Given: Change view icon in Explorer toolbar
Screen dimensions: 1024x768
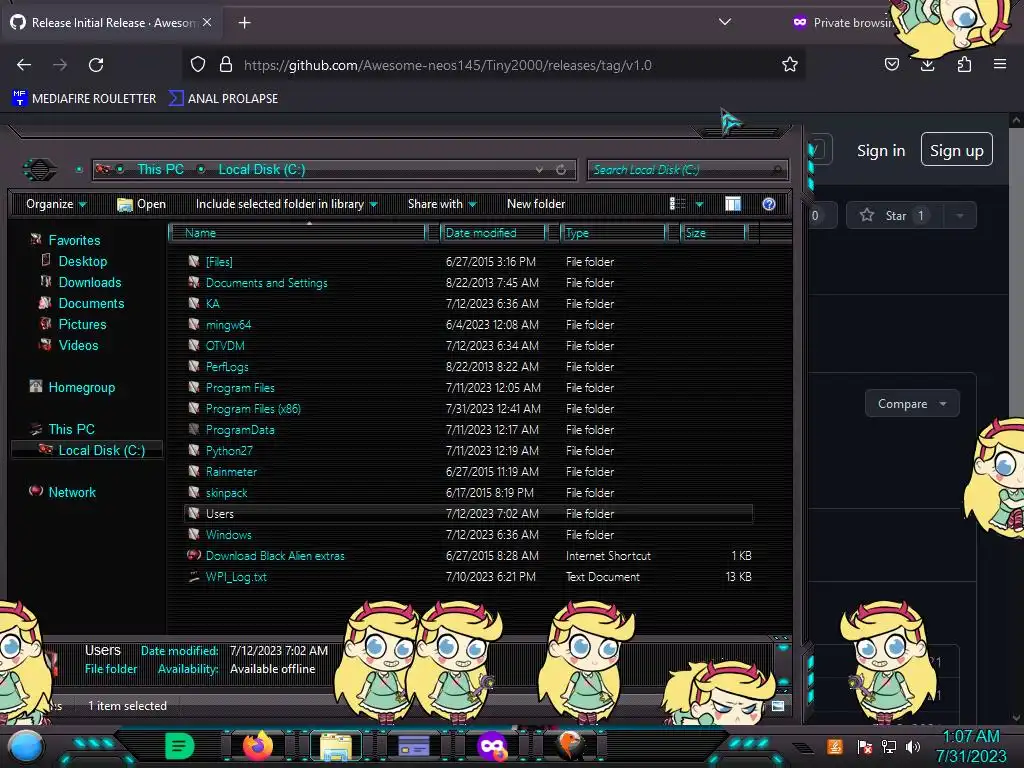Looking at the screenshot, I should 677,204.
